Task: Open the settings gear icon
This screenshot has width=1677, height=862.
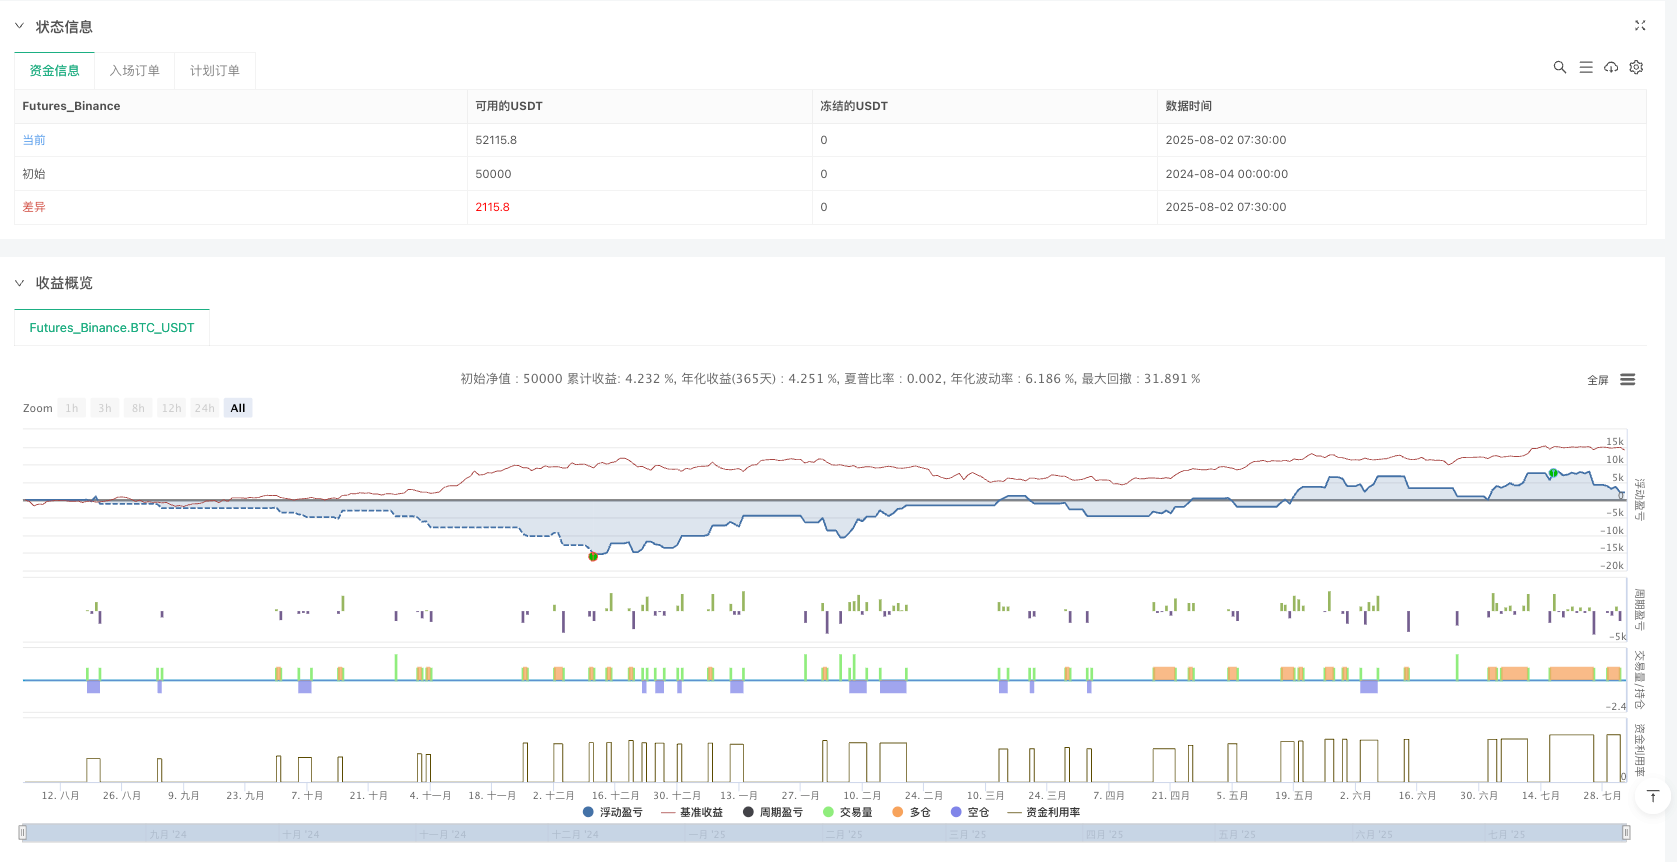Action: click(x=1636, y=67)
